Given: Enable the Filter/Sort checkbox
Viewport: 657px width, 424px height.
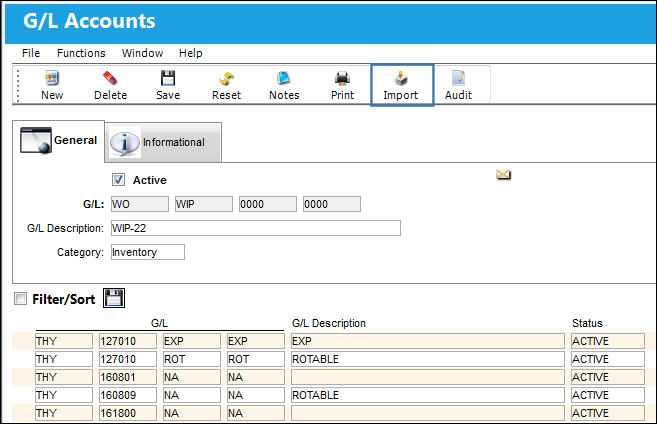Looking at the screenshot, I should [20, 299].
